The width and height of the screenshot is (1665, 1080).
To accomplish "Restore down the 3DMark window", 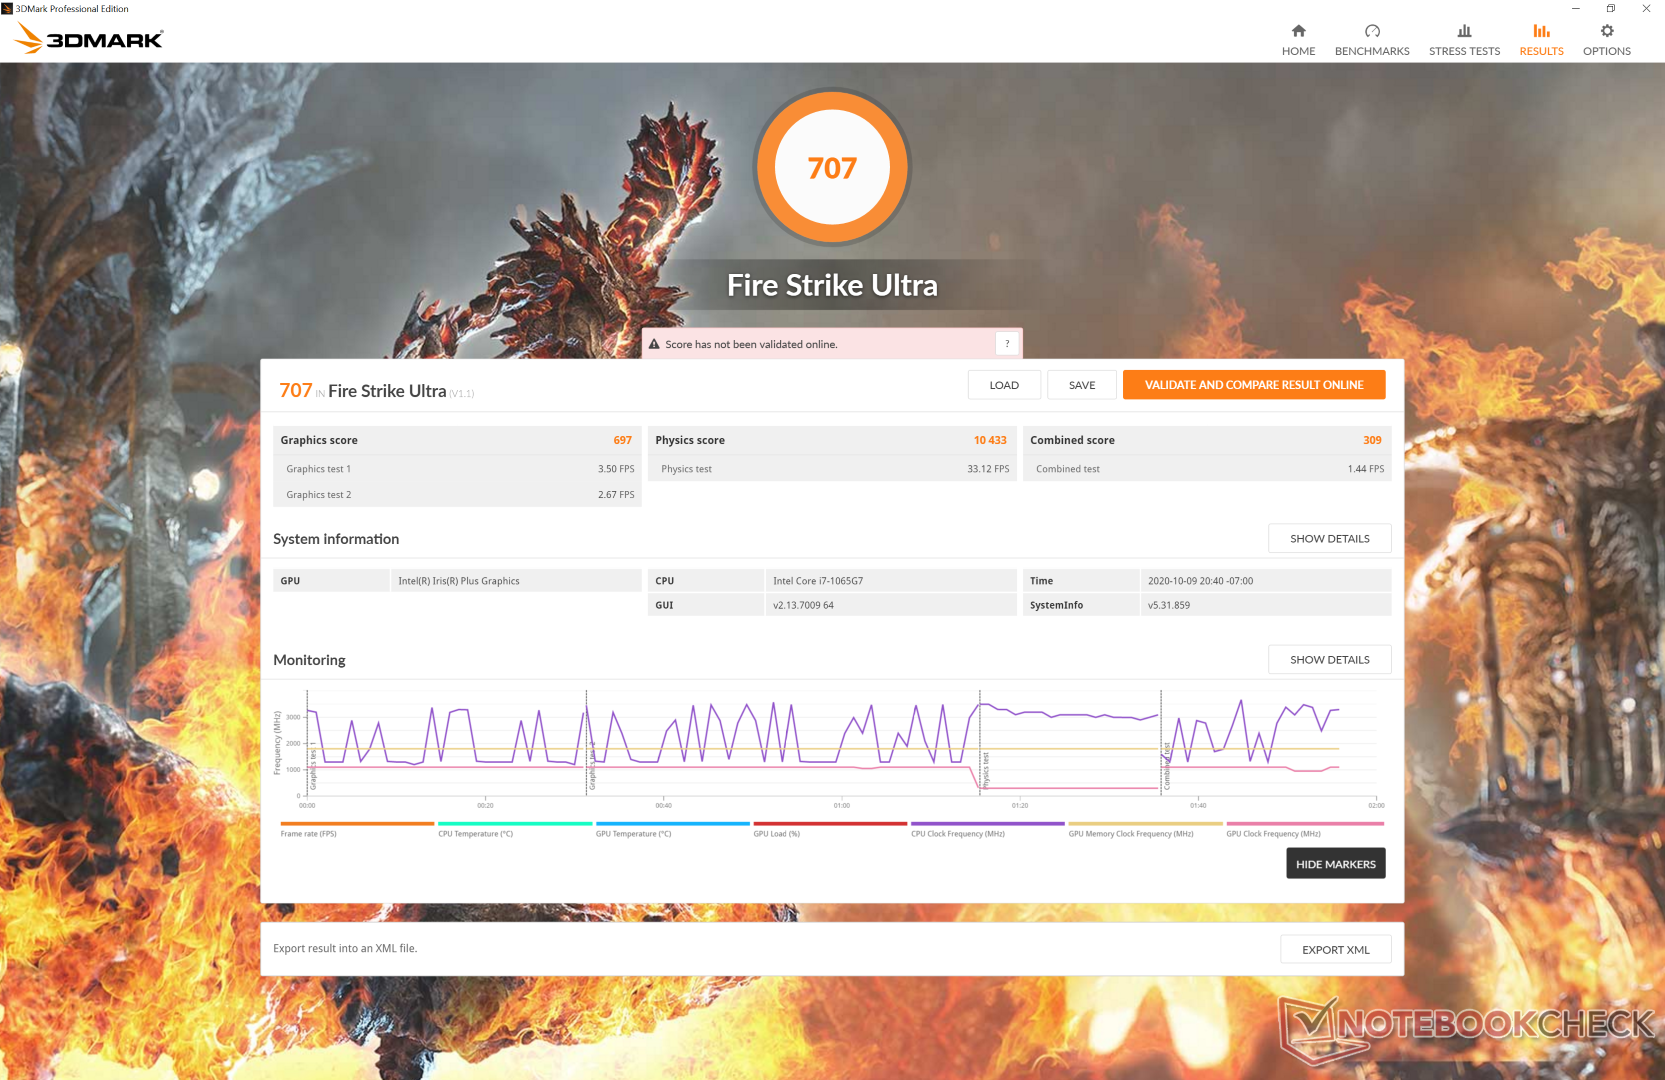I will (x=1610, y=8).
